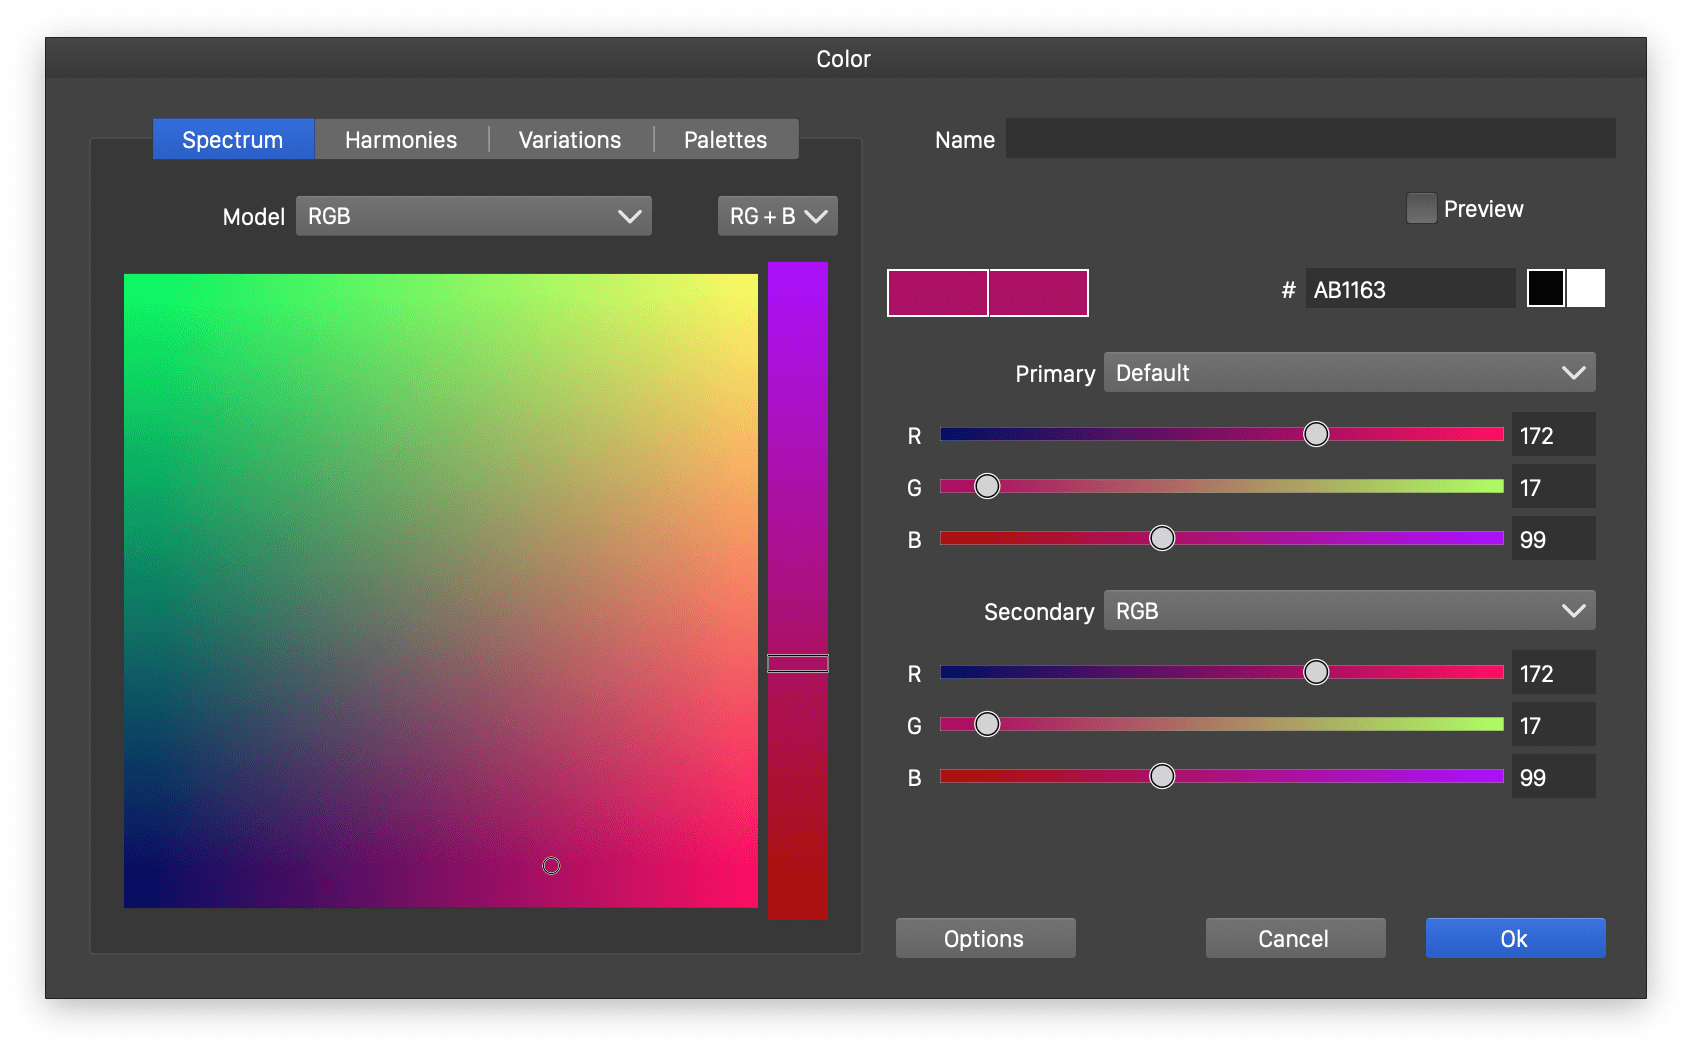This screenshot has height=1052, width=1692.
Task: Enable the Preview checkbox
Action: [1421, 207]
